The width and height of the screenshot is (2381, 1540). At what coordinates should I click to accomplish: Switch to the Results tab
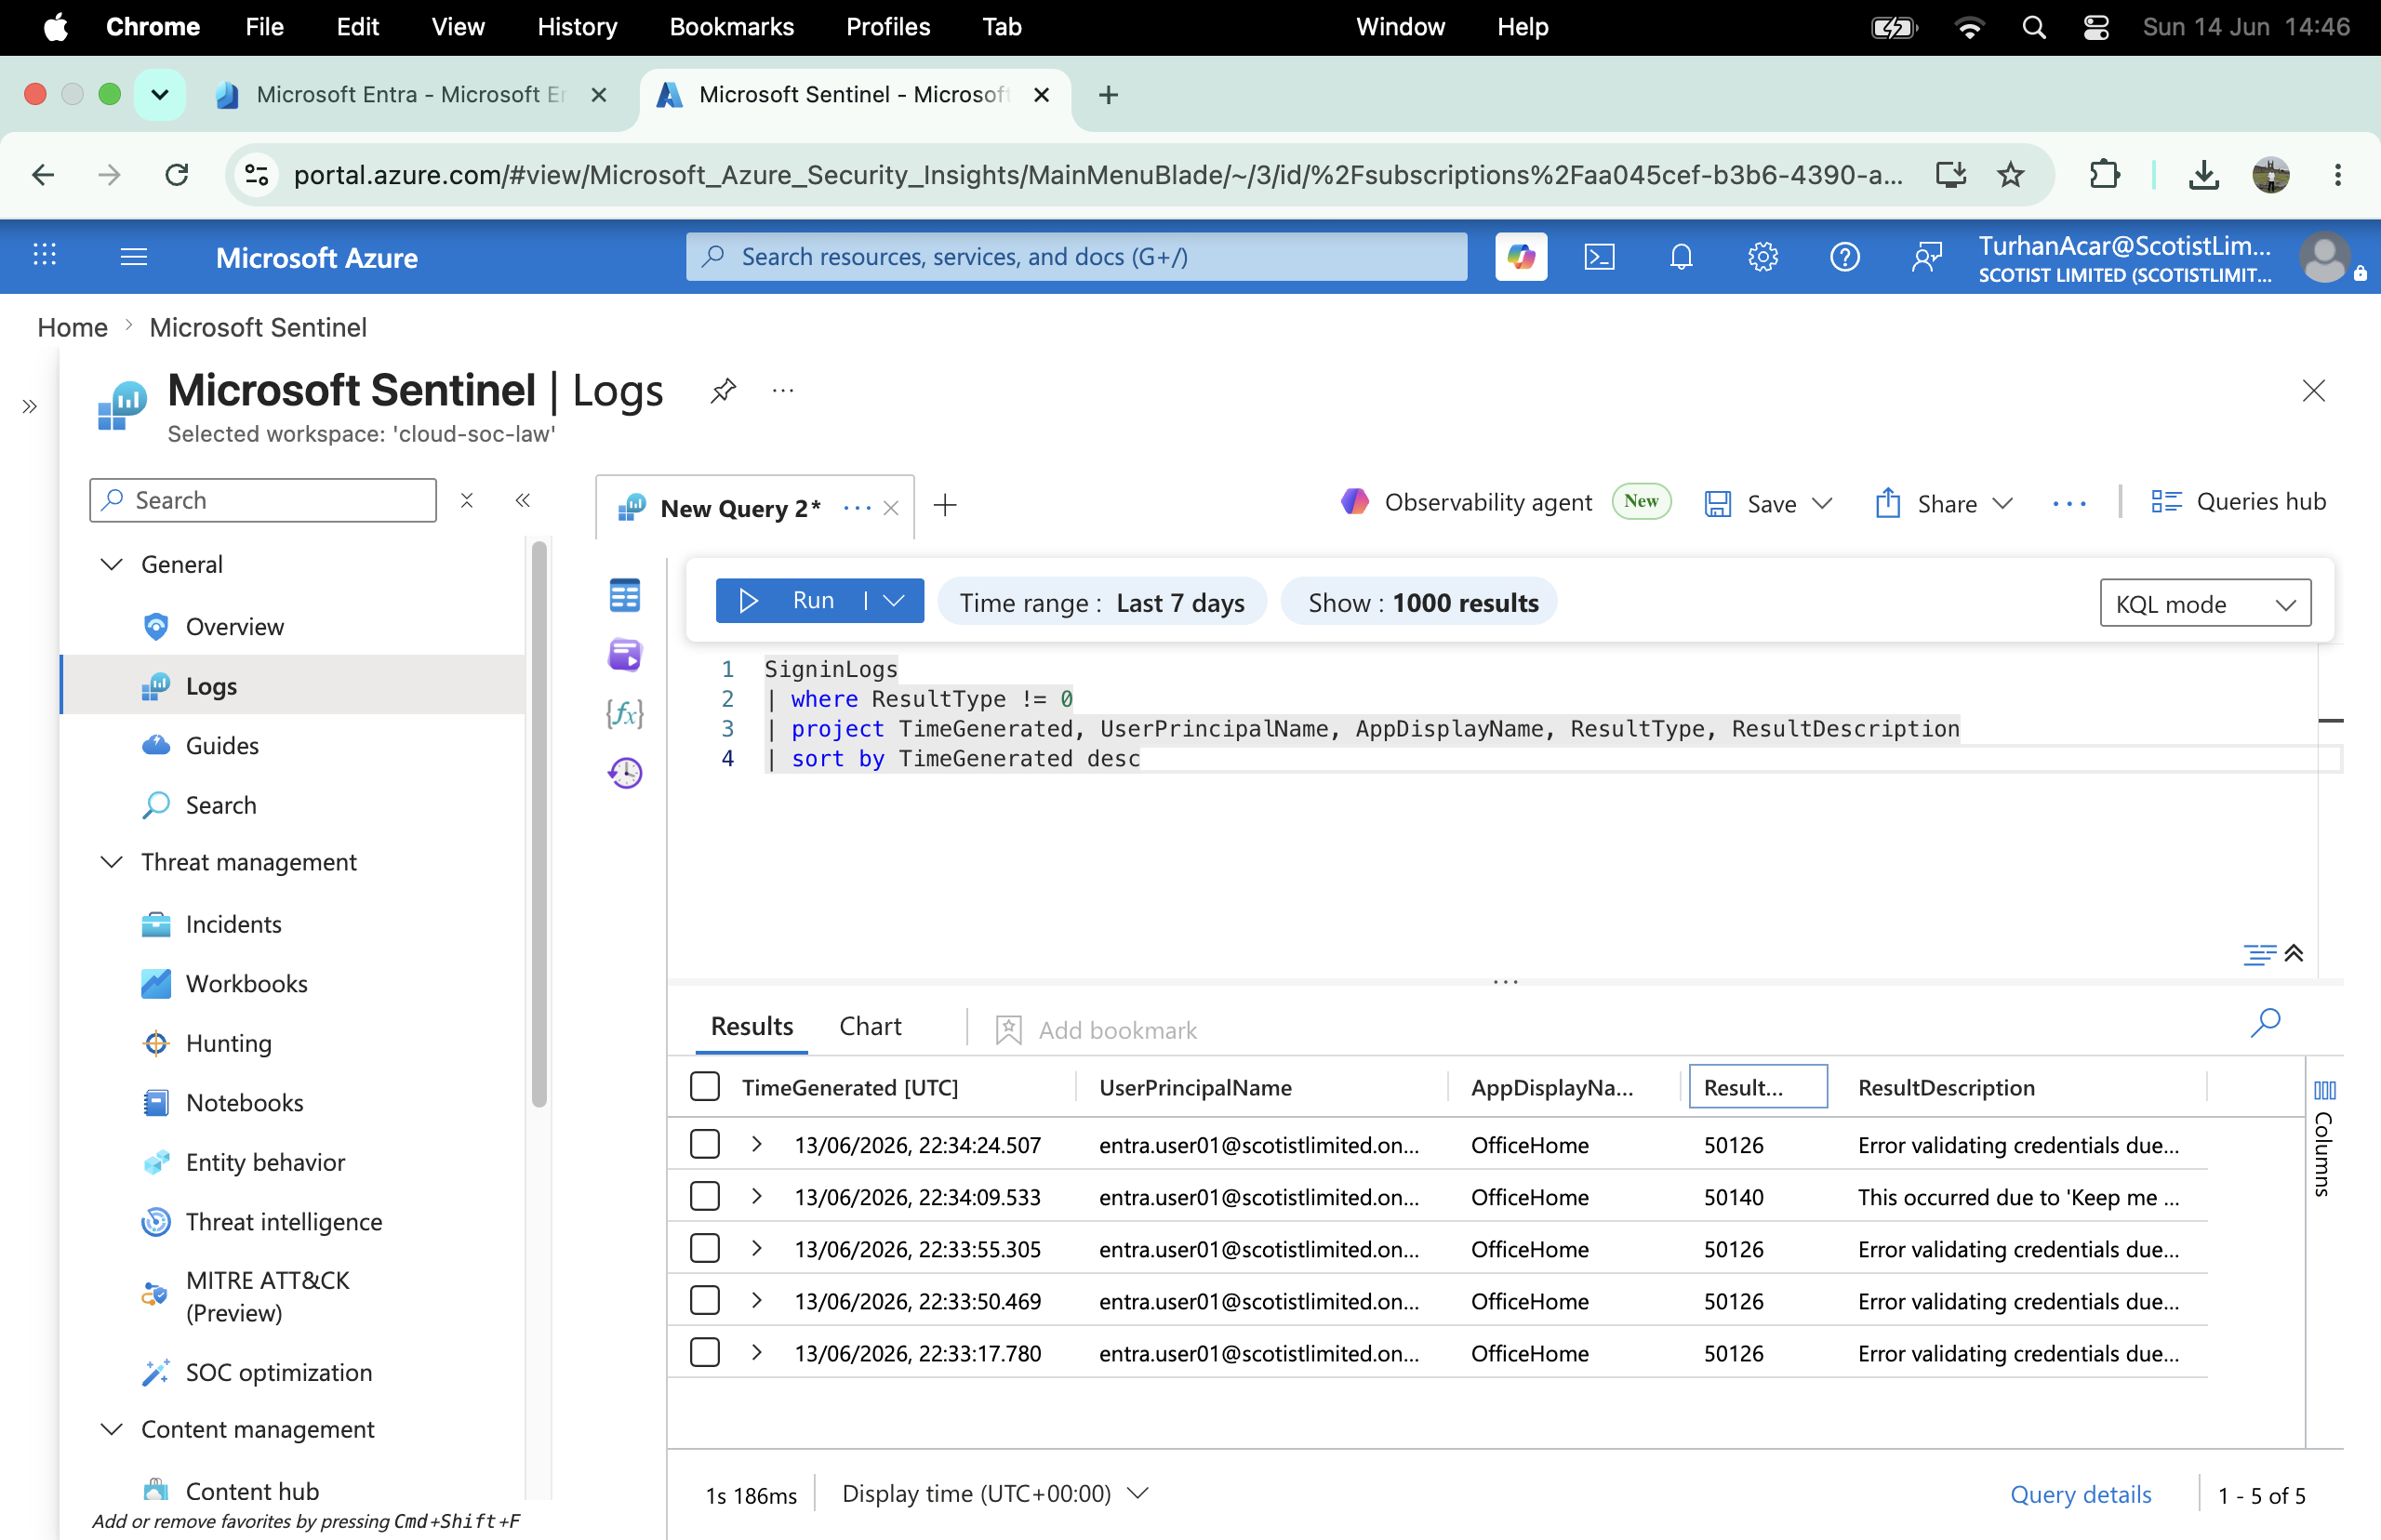[752, 1026]
